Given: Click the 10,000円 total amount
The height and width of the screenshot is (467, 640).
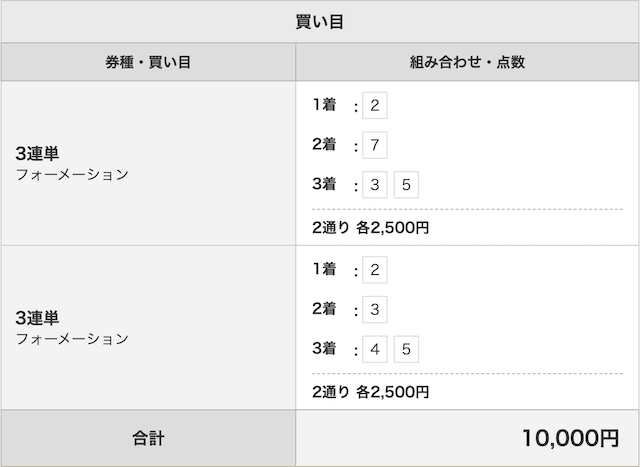Looking at the screenshot, I should point(571,438).
